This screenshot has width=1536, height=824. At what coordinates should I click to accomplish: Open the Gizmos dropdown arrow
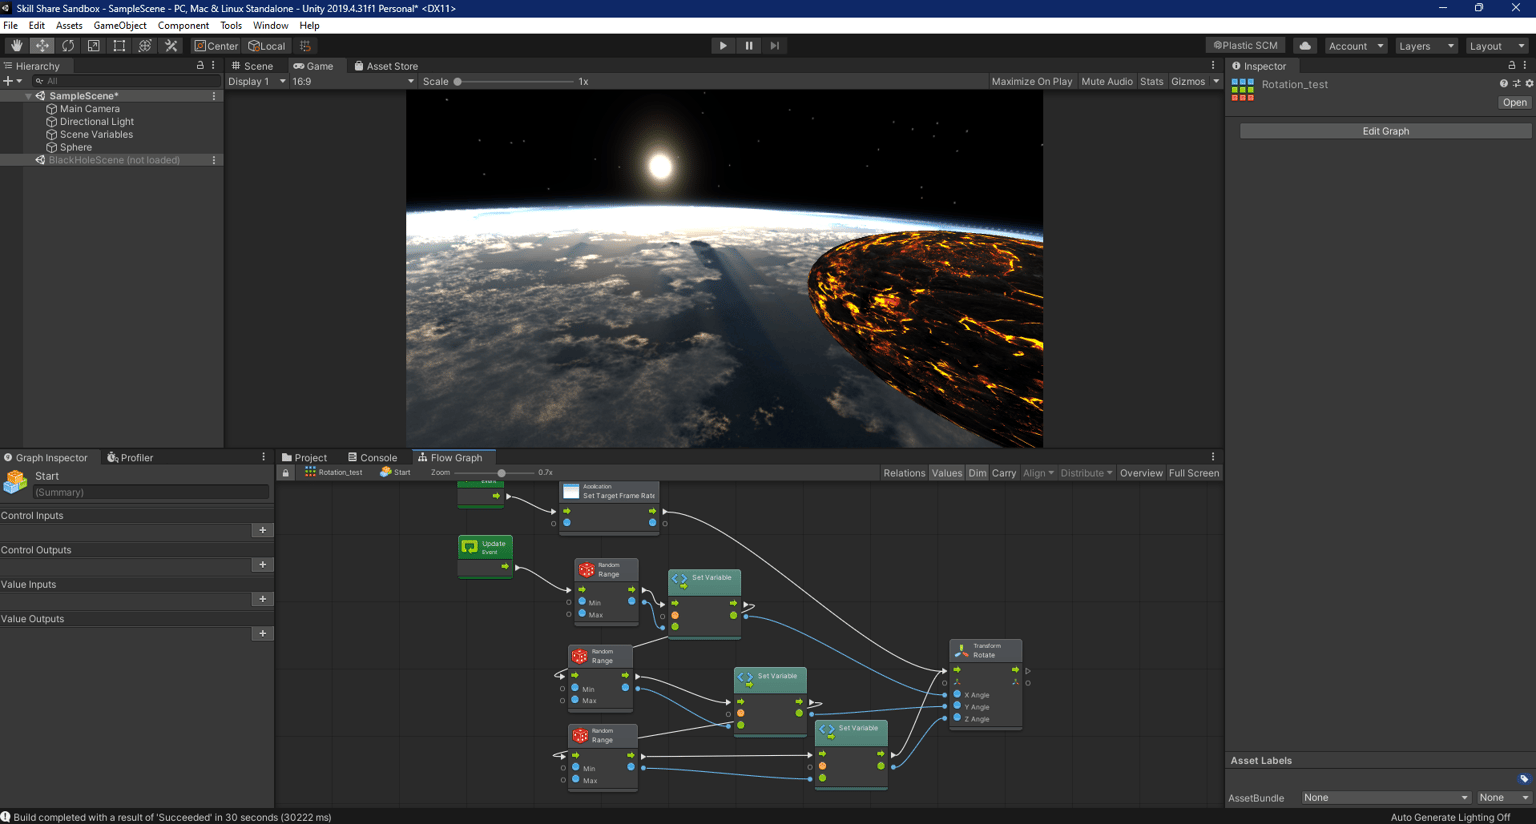[1216, 82]
